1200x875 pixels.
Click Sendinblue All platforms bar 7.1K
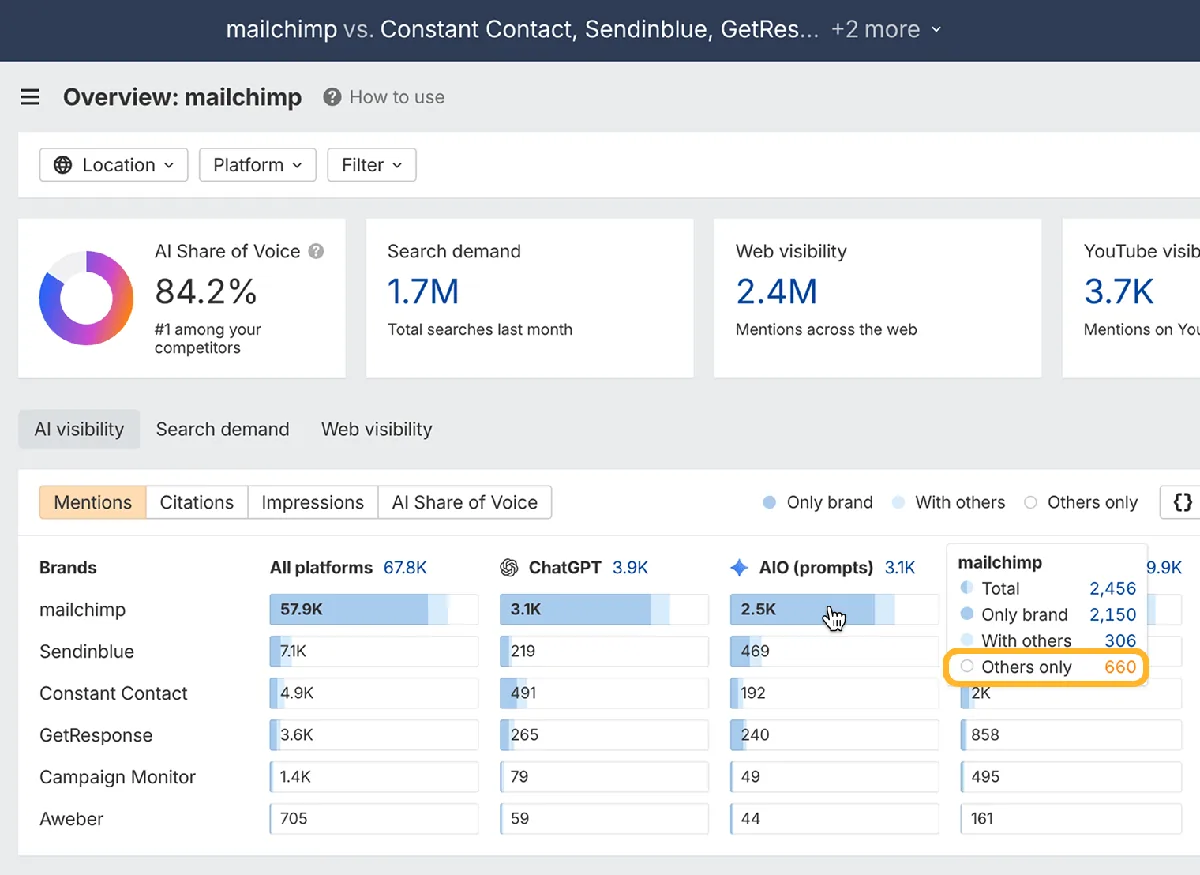(374, 651)
